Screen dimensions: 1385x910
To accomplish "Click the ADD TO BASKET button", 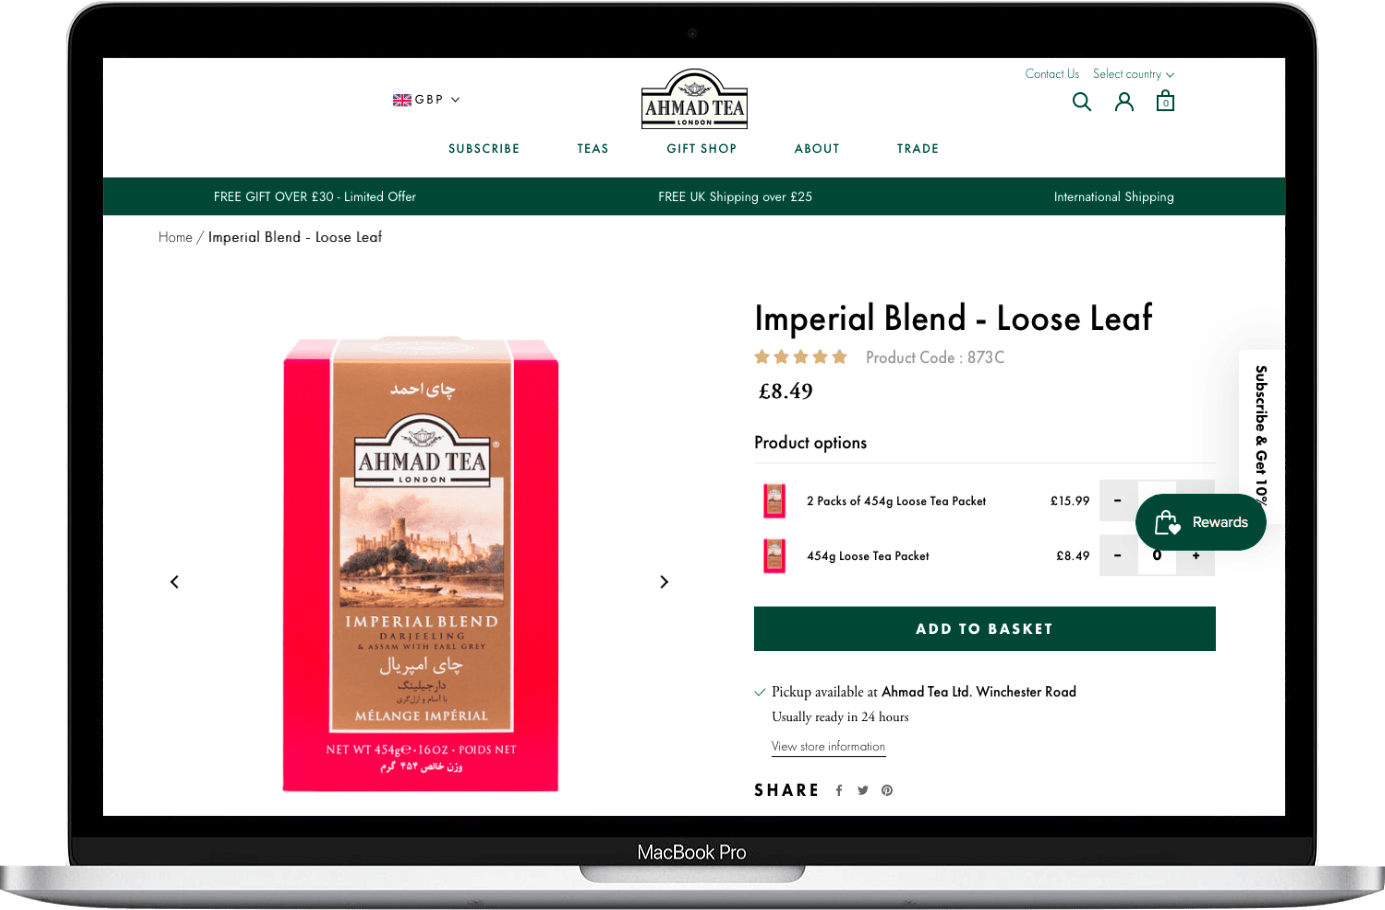I will point(984,629).
